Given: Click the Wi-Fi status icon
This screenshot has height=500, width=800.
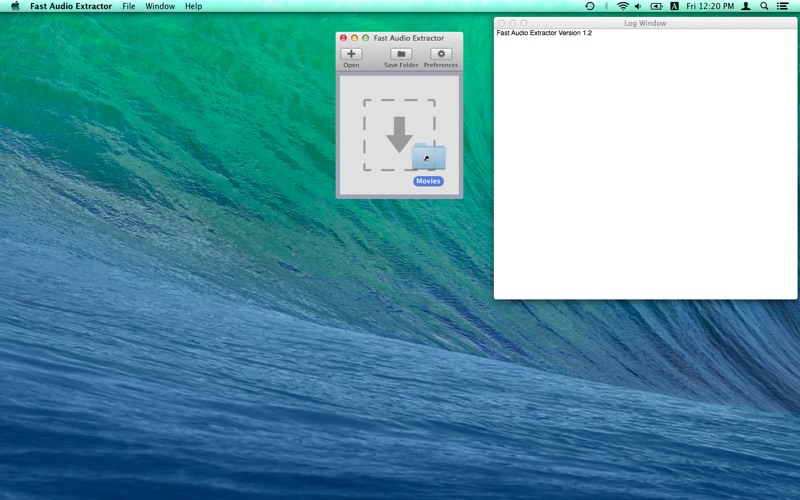Looking at the screenshot, I should click(622, 6).
